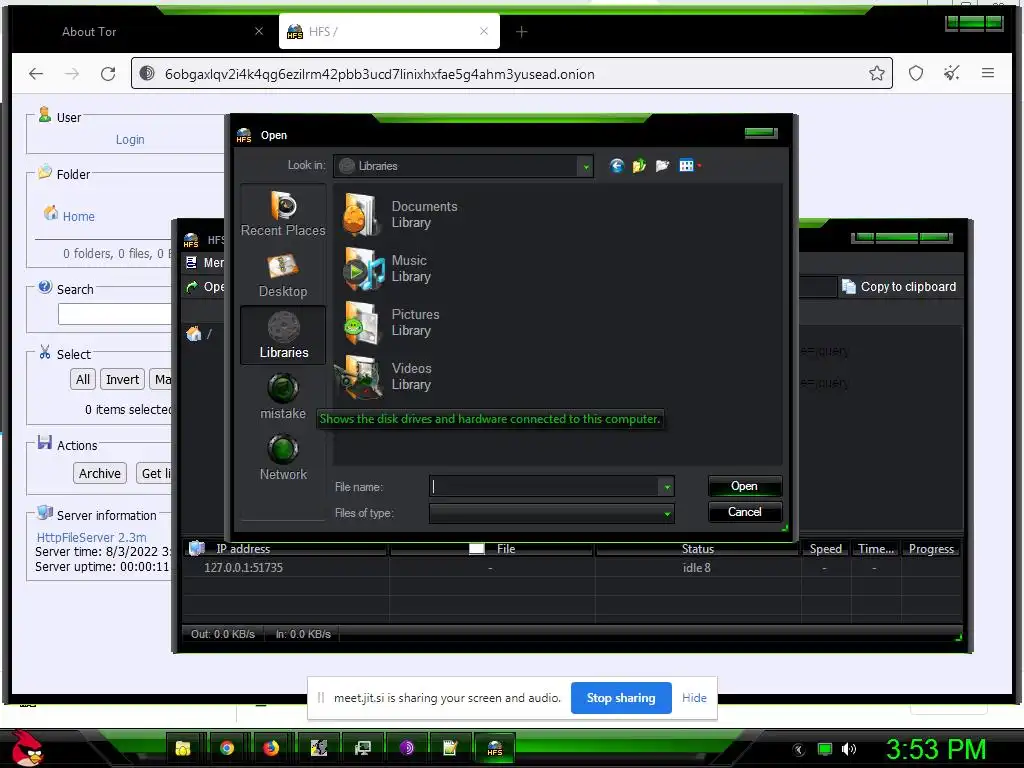Click the Speed column header
This screenshot has width=1024, height=768.
(x=825, y=549)
